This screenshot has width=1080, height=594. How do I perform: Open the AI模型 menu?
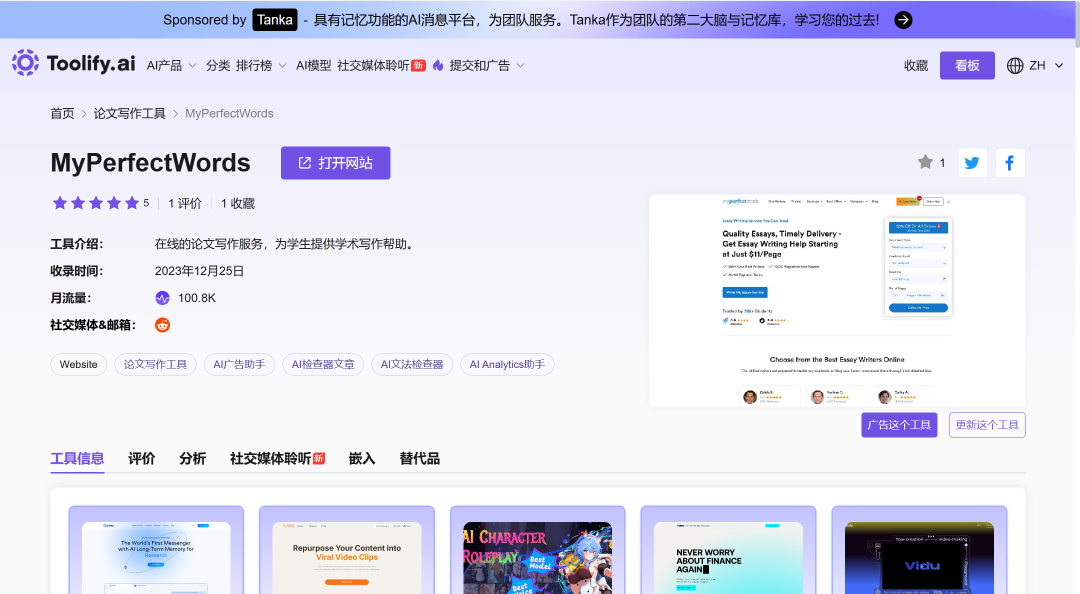click(x=313, y=65)
